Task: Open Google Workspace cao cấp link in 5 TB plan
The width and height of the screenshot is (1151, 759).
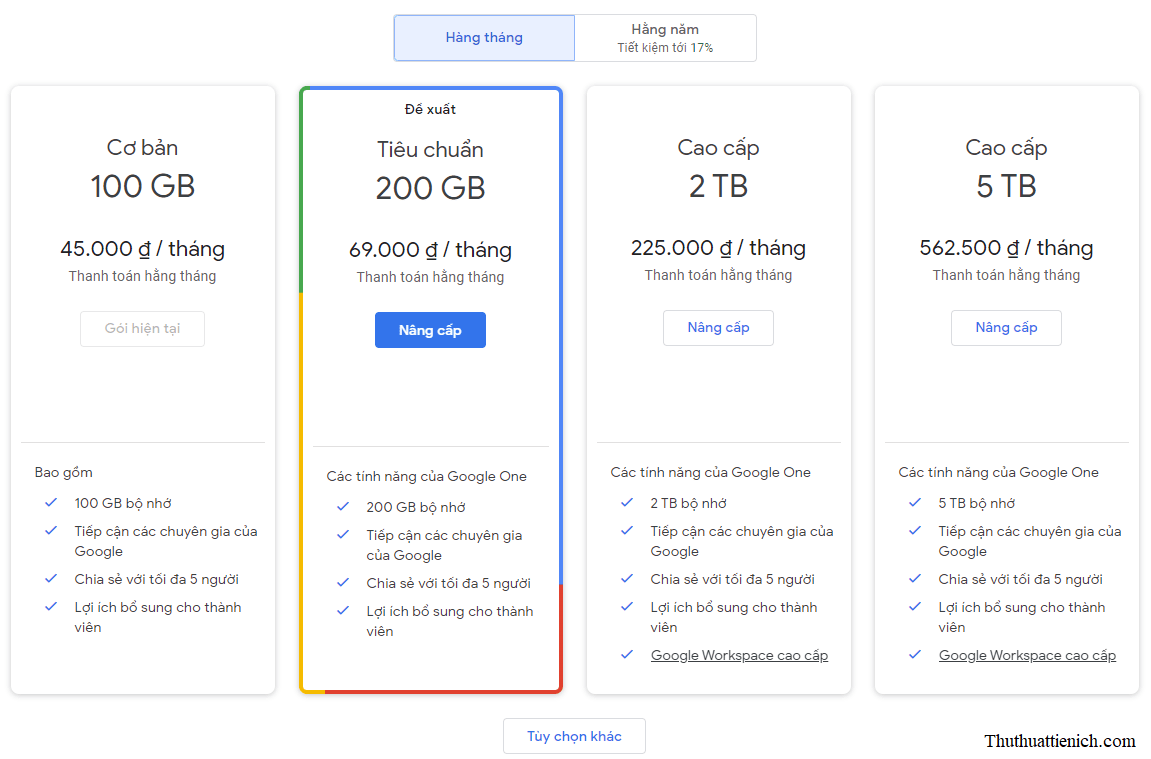Action: pyautogui.click(x=1027, y=655)
